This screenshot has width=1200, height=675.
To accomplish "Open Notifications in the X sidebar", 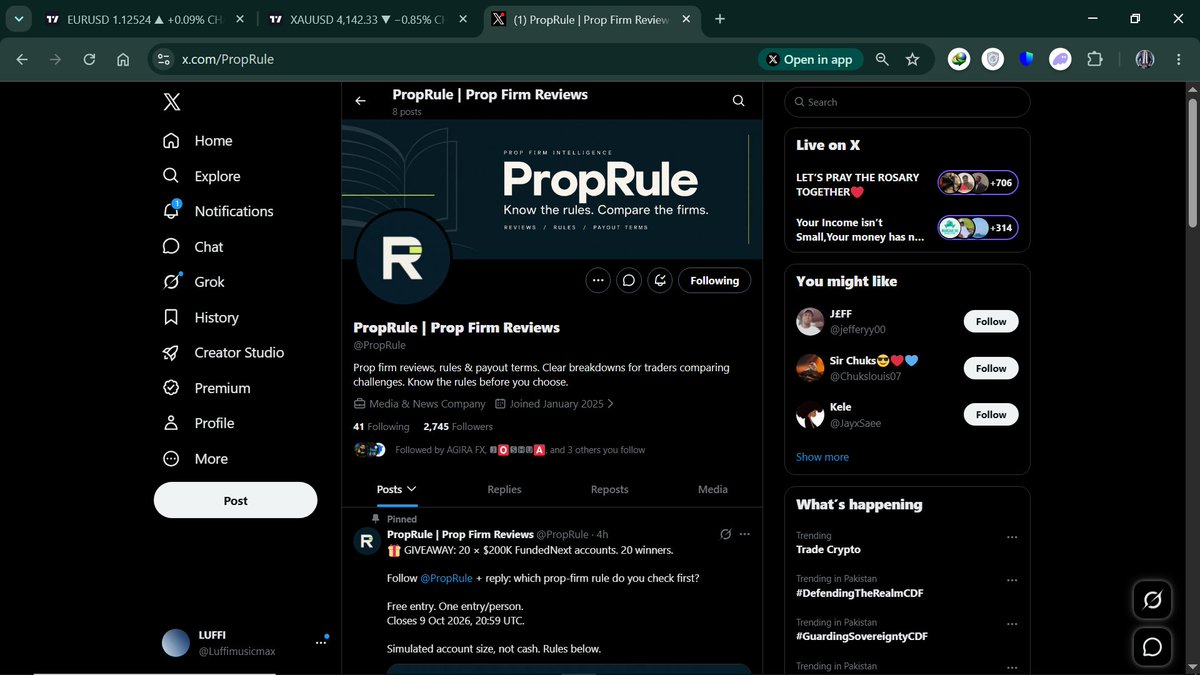I will click(x=218, y=211).
